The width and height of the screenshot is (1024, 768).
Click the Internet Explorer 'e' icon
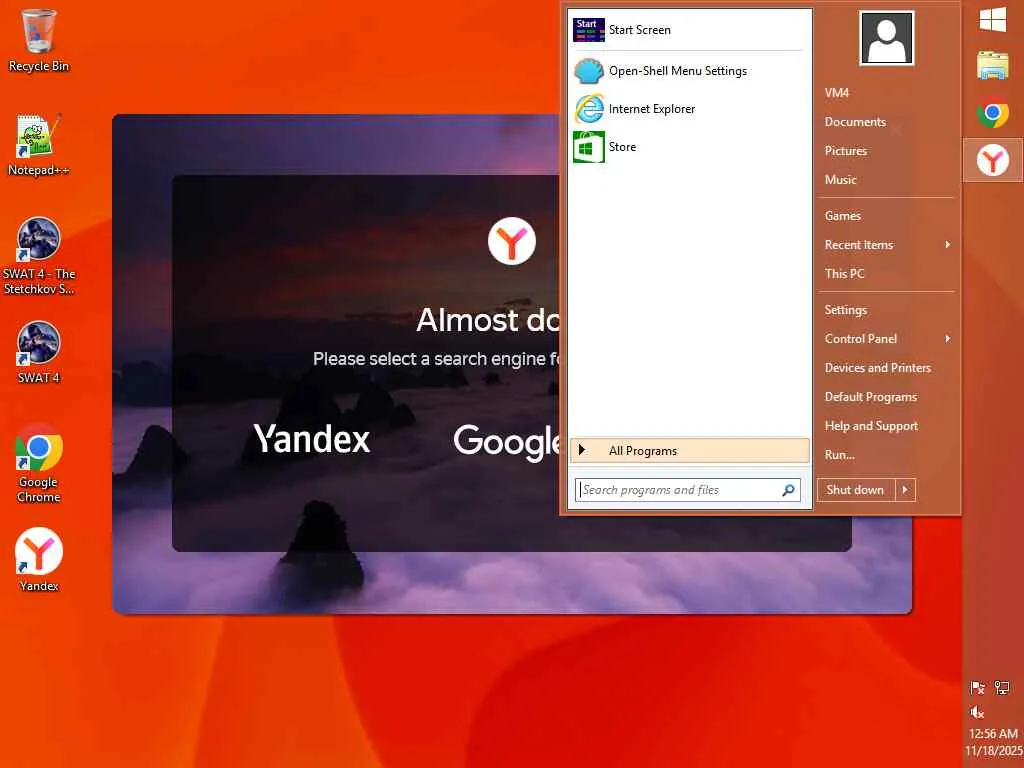(x=588, y=108)
